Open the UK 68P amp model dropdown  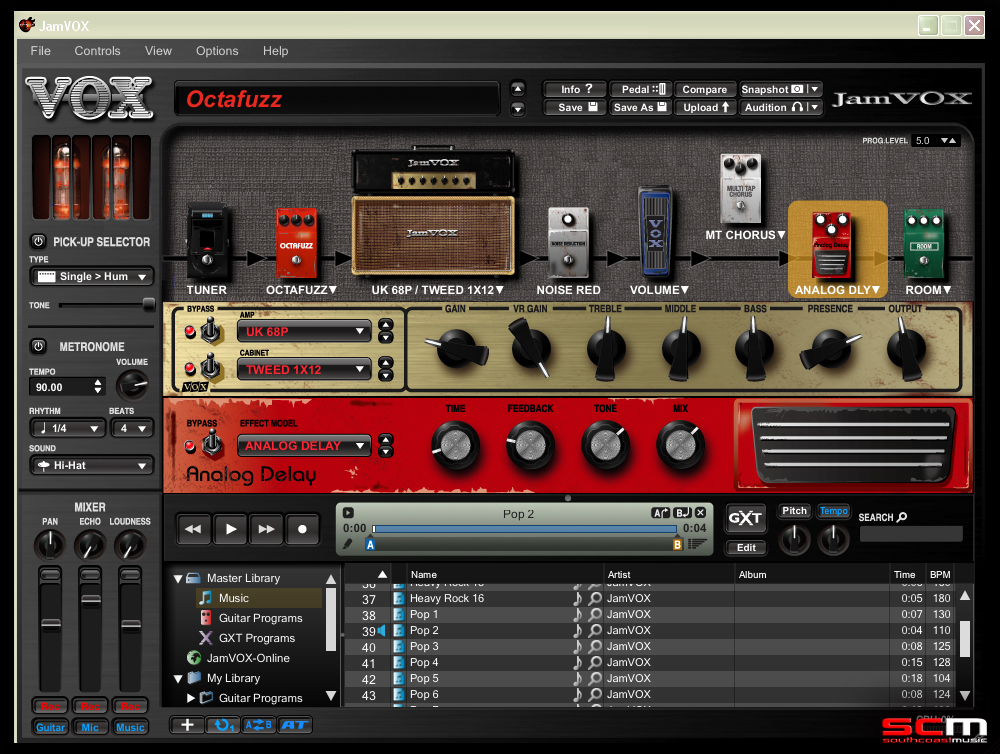coord(304,332)
